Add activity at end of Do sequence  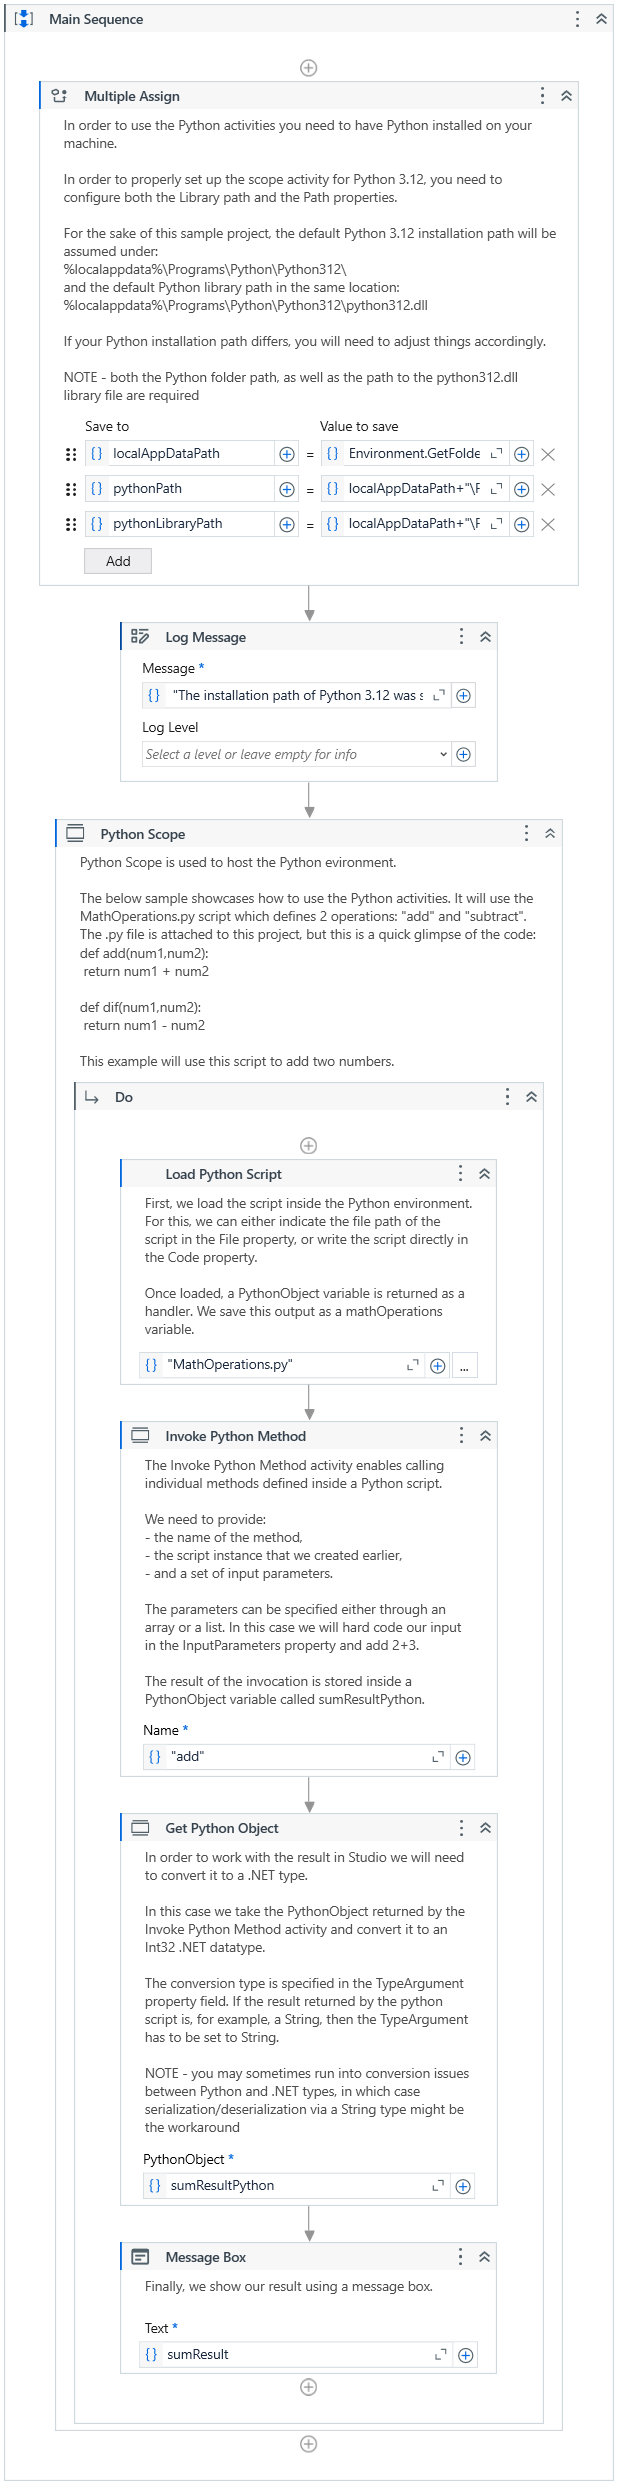(x=309, y=2387)
